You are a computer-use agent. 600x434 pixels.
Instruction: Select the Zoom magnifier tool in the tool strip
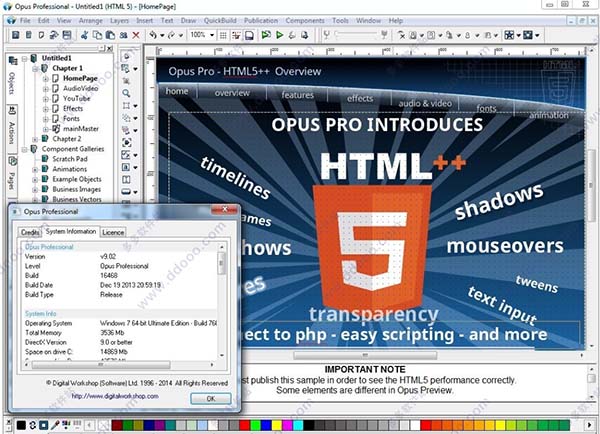pyautogui.click(x=126, y=93)
